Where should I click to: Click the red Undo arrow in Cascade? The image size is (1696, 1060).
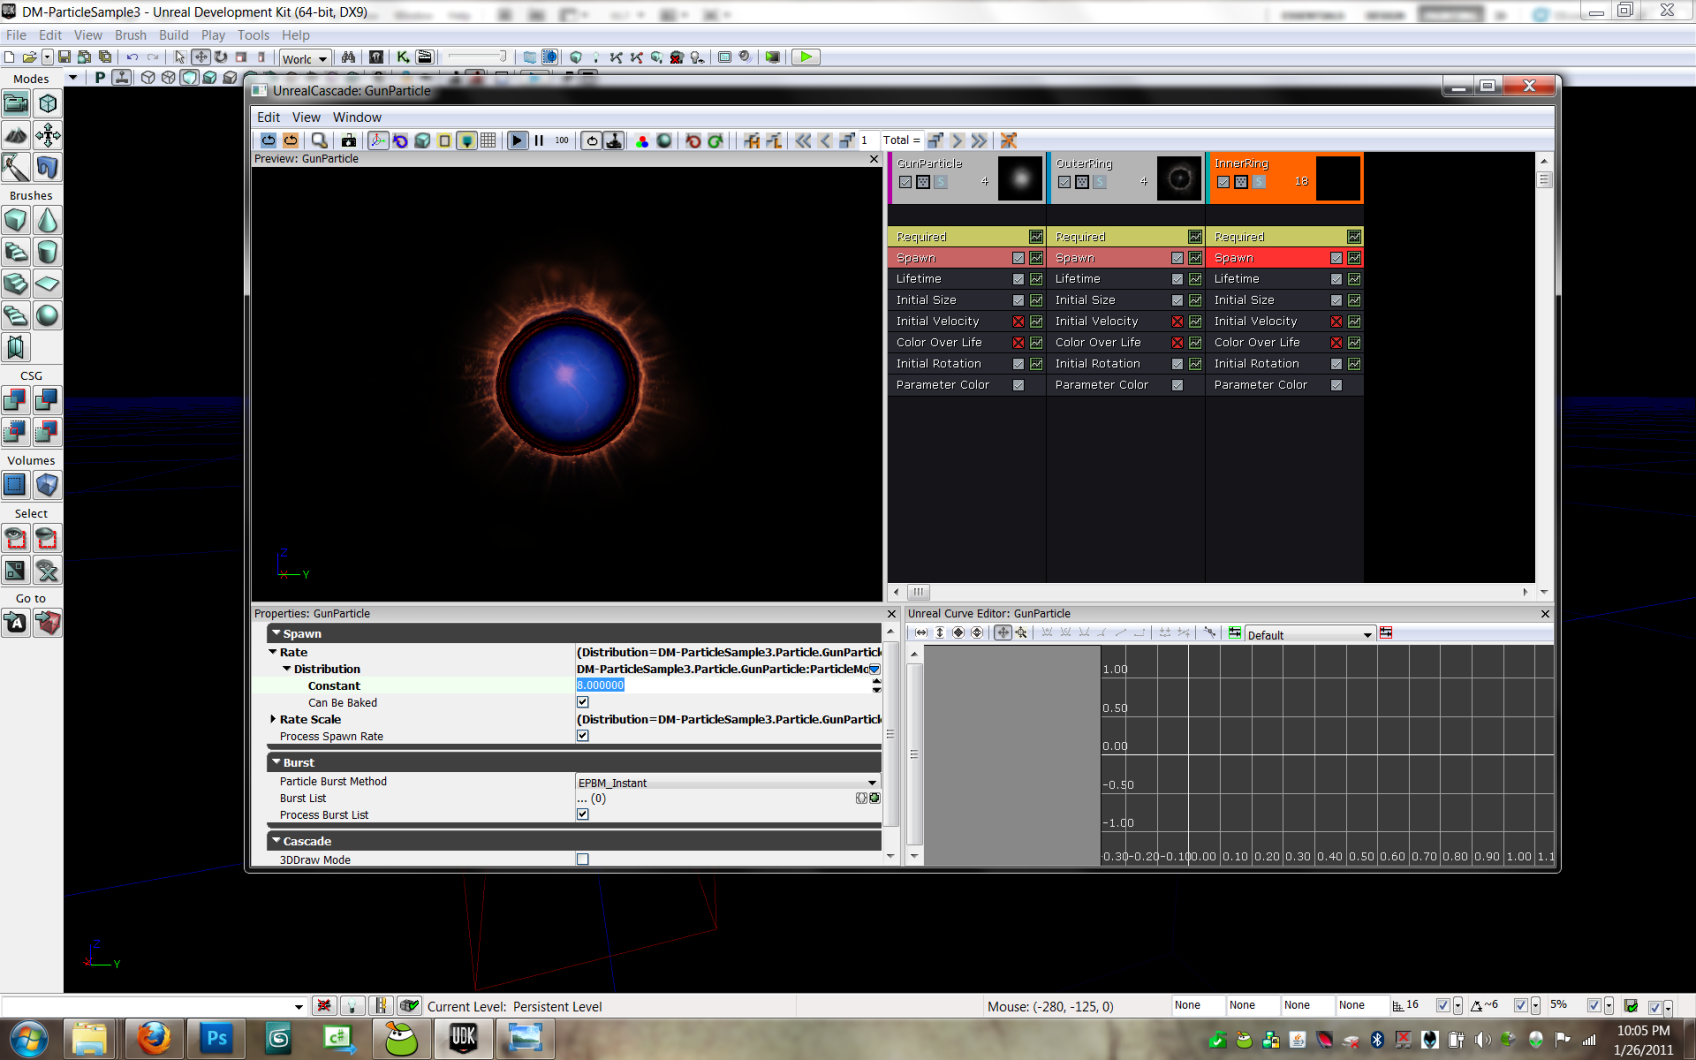(x=693, y=141)
